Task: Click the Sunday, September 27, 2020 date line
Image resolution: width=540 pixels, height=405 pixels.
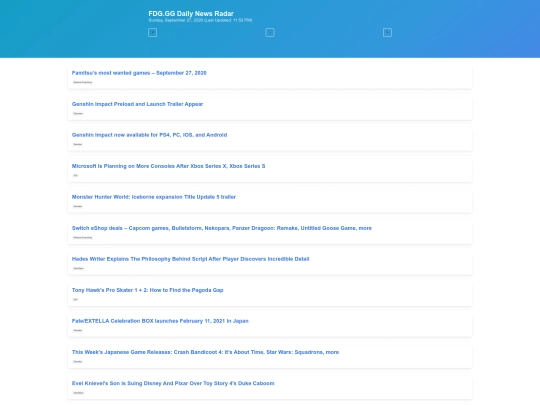Action: click(x=200, y=20)
